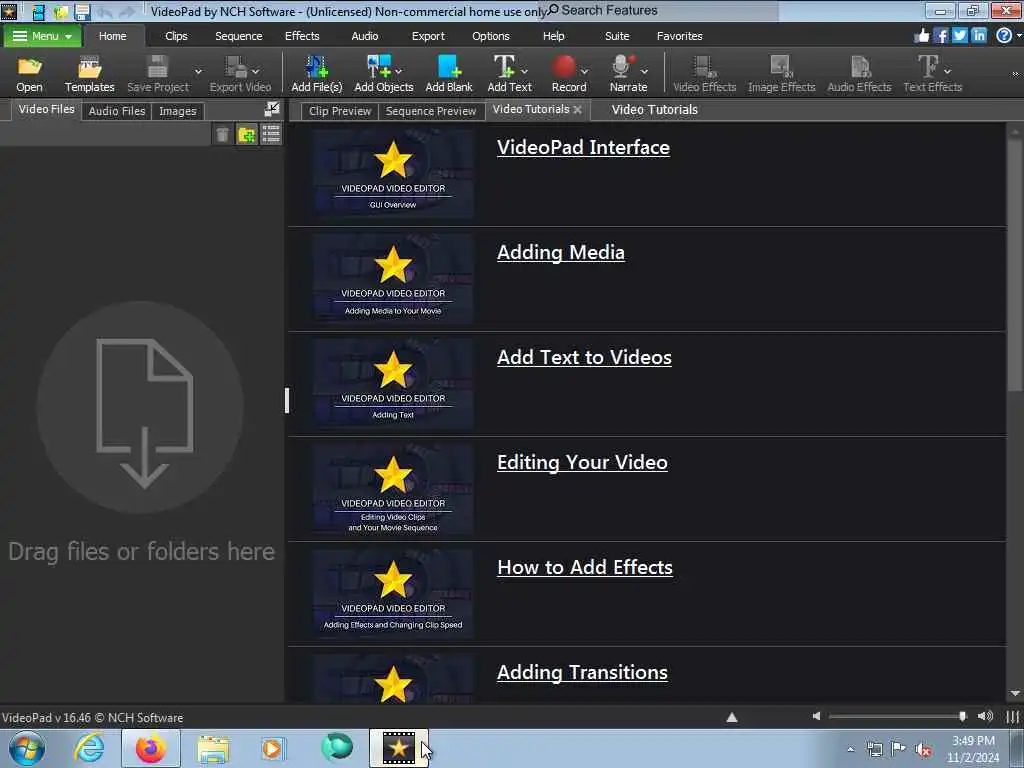
Task: Open the Clips ribbon tab
Action: coord(176,36)
